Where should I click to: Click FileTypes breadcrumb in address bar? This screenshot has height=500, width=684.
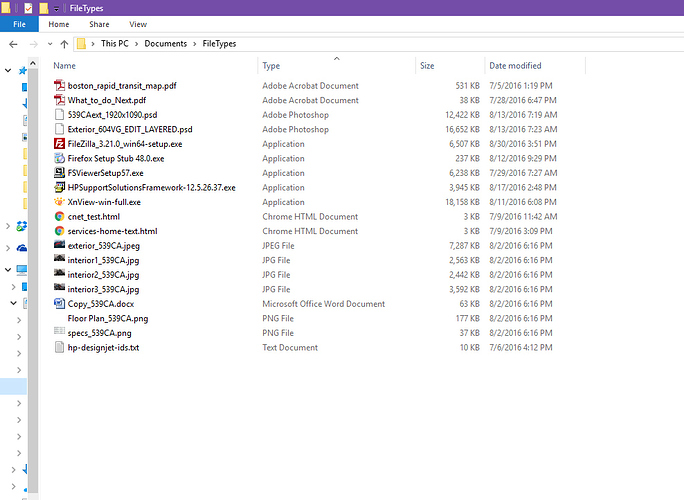(x=219, y=44)
